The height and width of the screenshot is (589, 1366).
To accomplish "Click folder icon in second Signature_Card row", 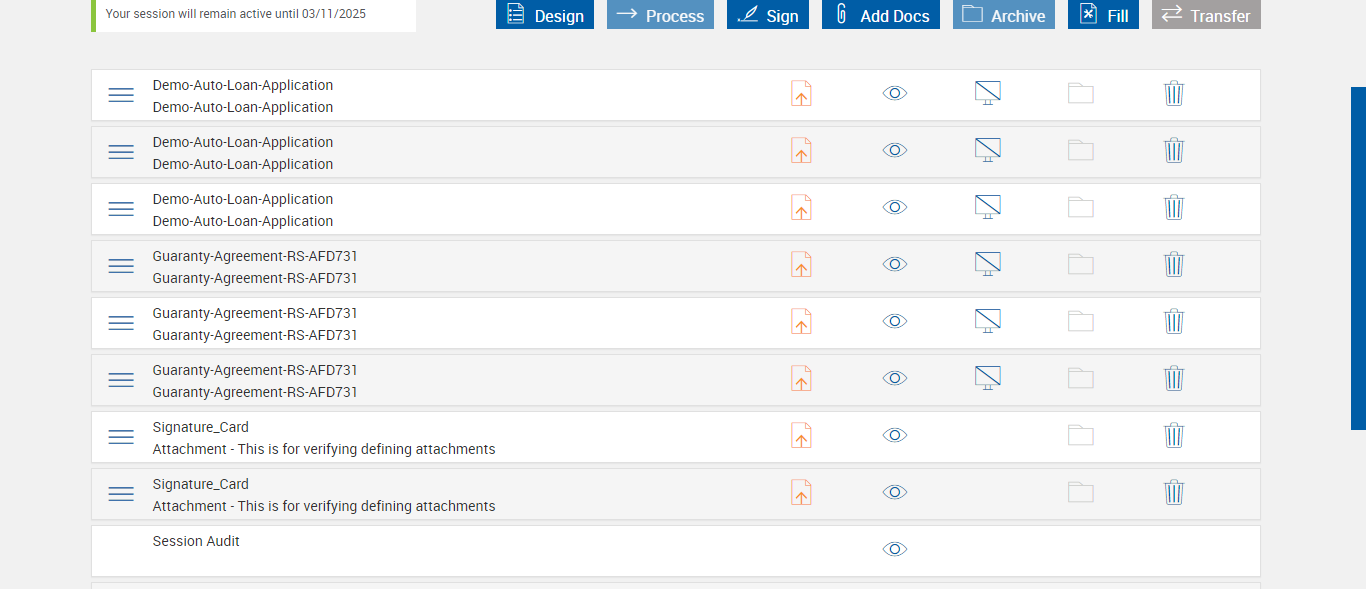I will click(1081, 492).
